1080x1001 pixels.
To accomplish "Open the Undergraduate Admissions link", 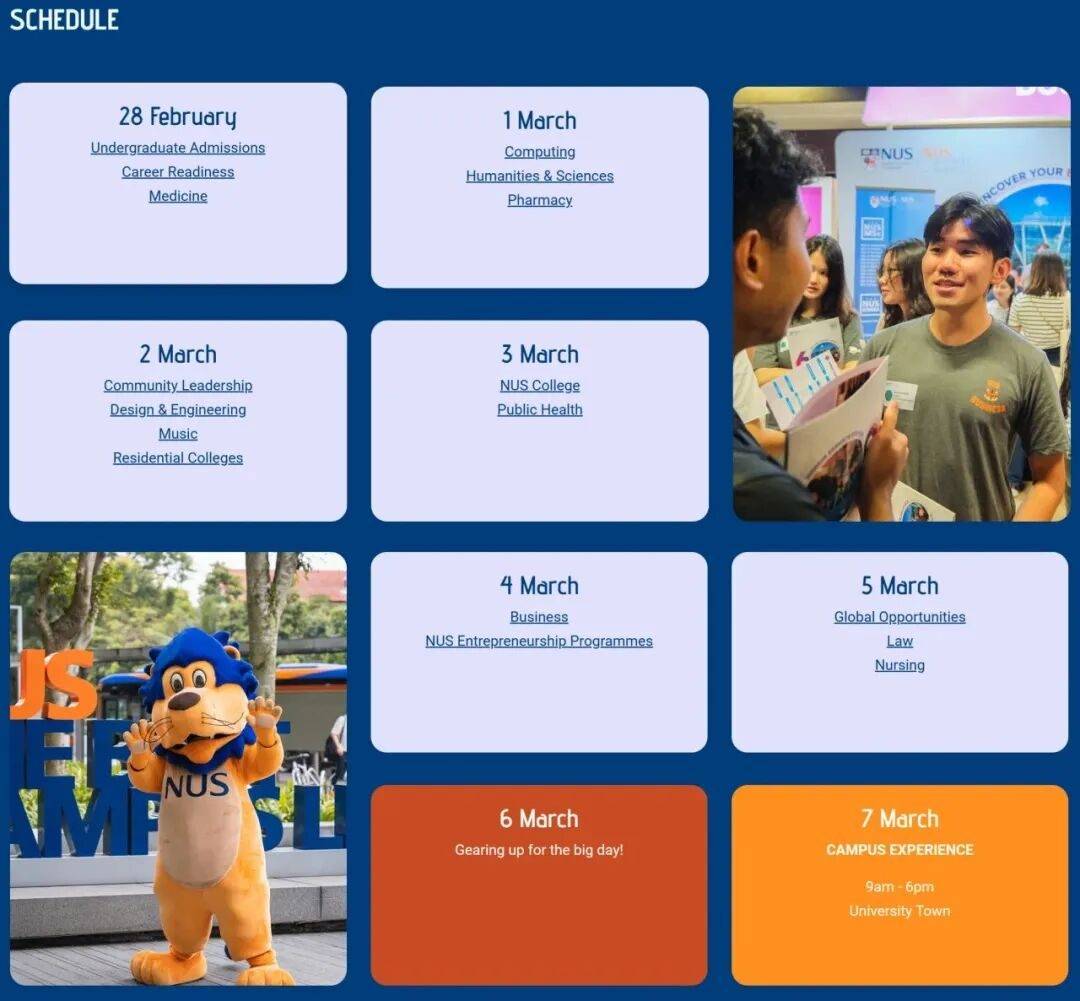I will point(178,148).
